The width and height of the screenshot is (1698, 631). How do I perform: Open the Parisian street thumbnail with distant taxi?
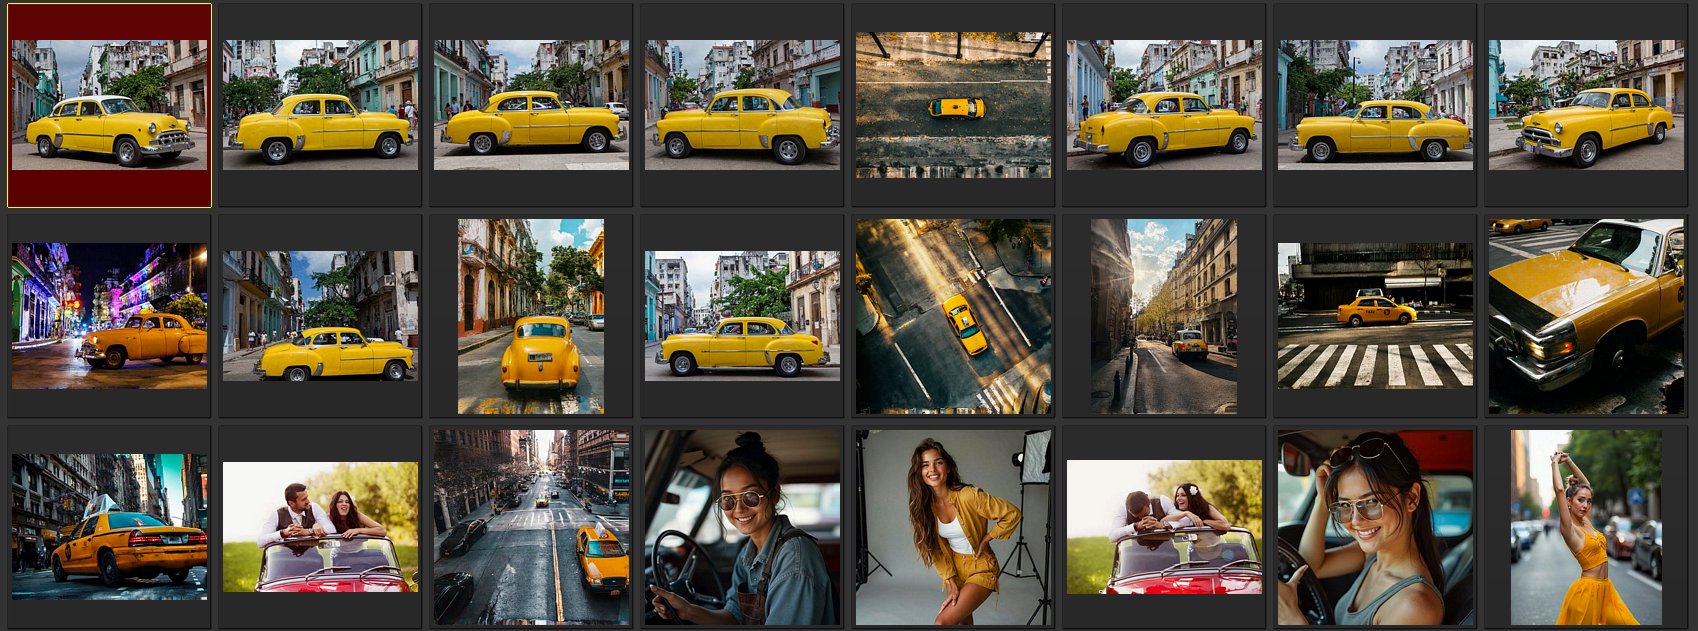(1164, 316)
